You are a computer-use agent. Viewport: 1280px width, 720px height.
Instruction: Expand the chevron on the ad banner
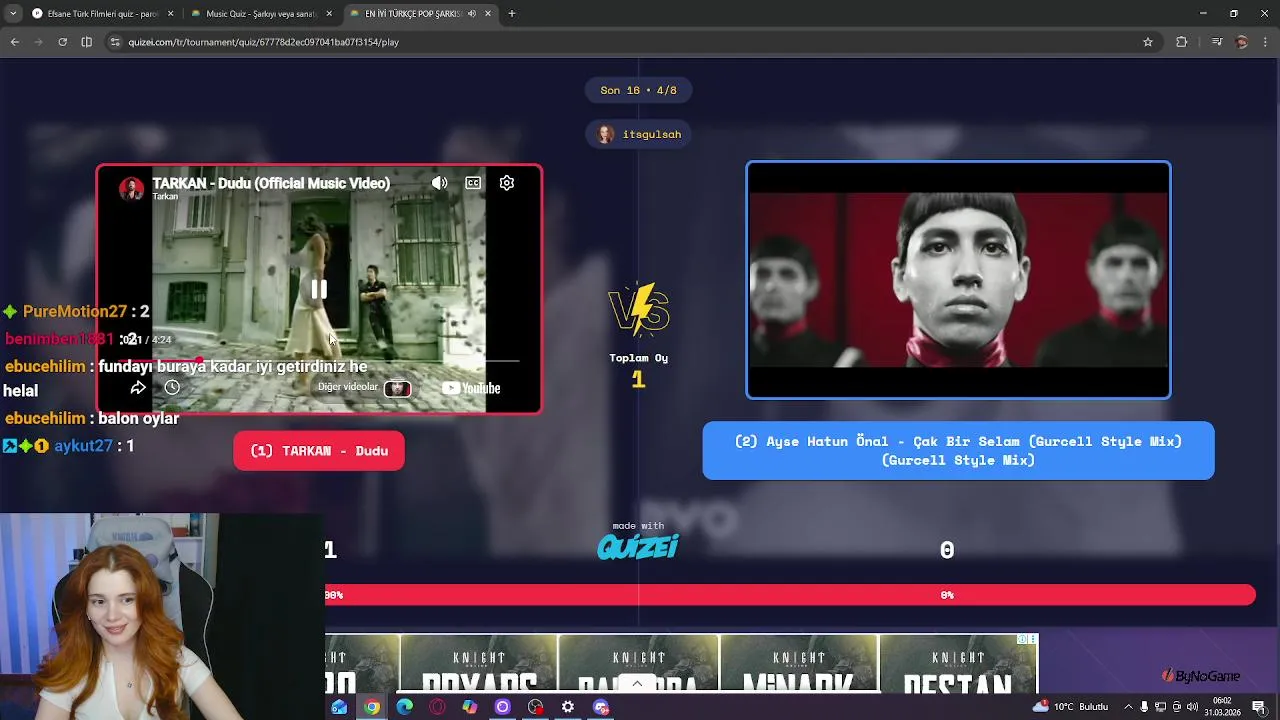[637, 684]
